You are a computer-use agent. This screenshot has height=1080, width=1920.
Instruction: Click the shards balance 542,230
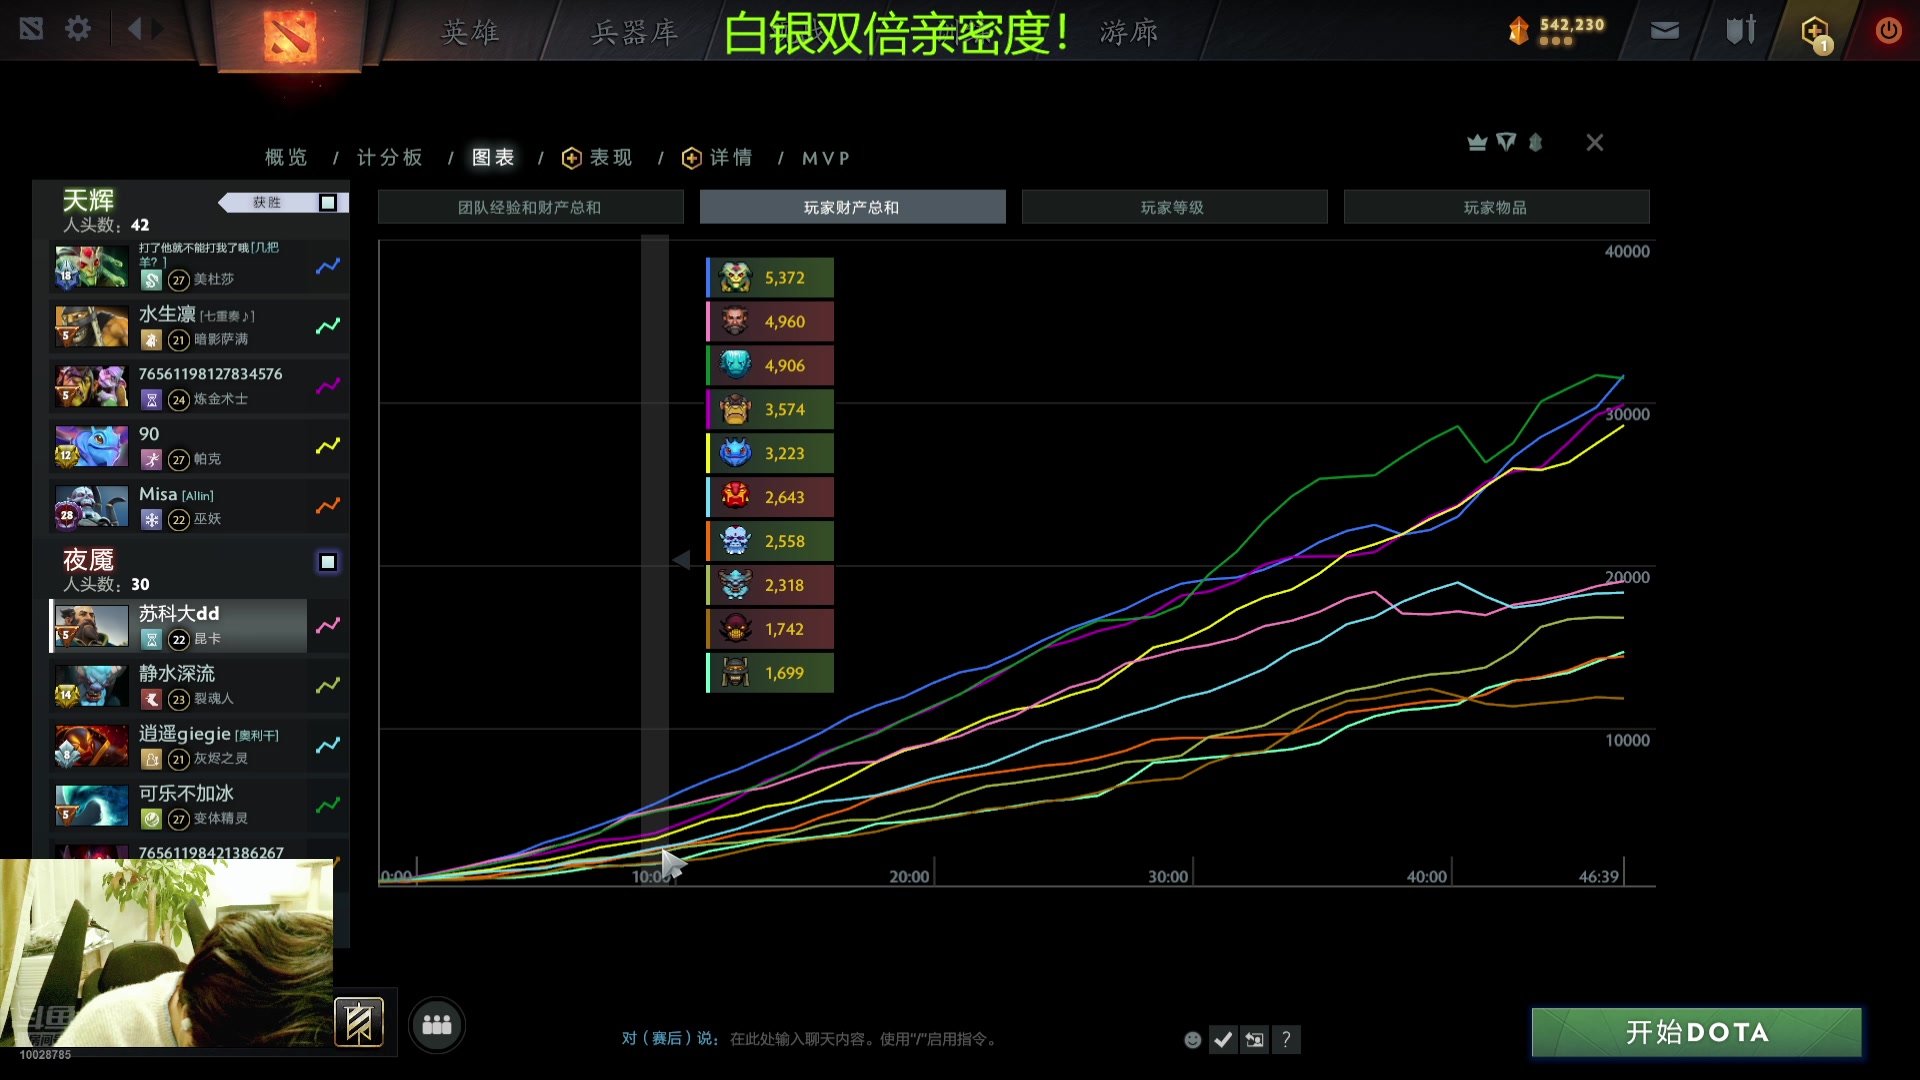coord(1572,25)
